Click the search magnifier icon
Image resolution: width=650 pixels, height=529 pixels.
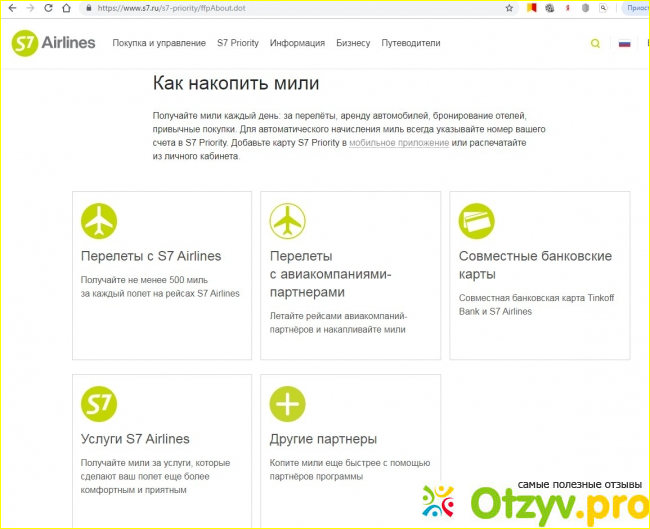[x=596, y=44]
